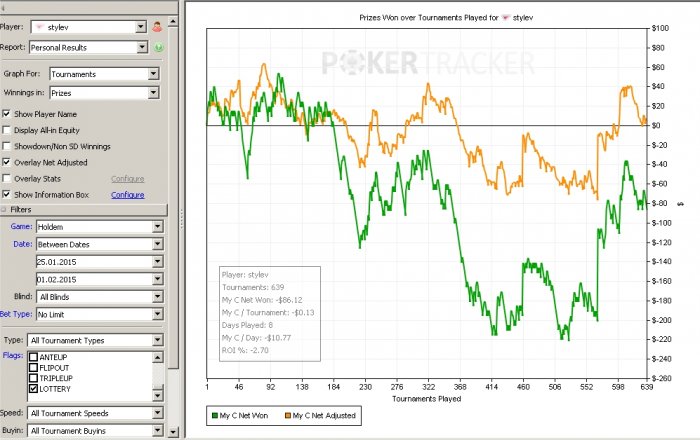700x440 pixels.
Task: Enable Display All-in Equity checkbox
Action: 6,130
